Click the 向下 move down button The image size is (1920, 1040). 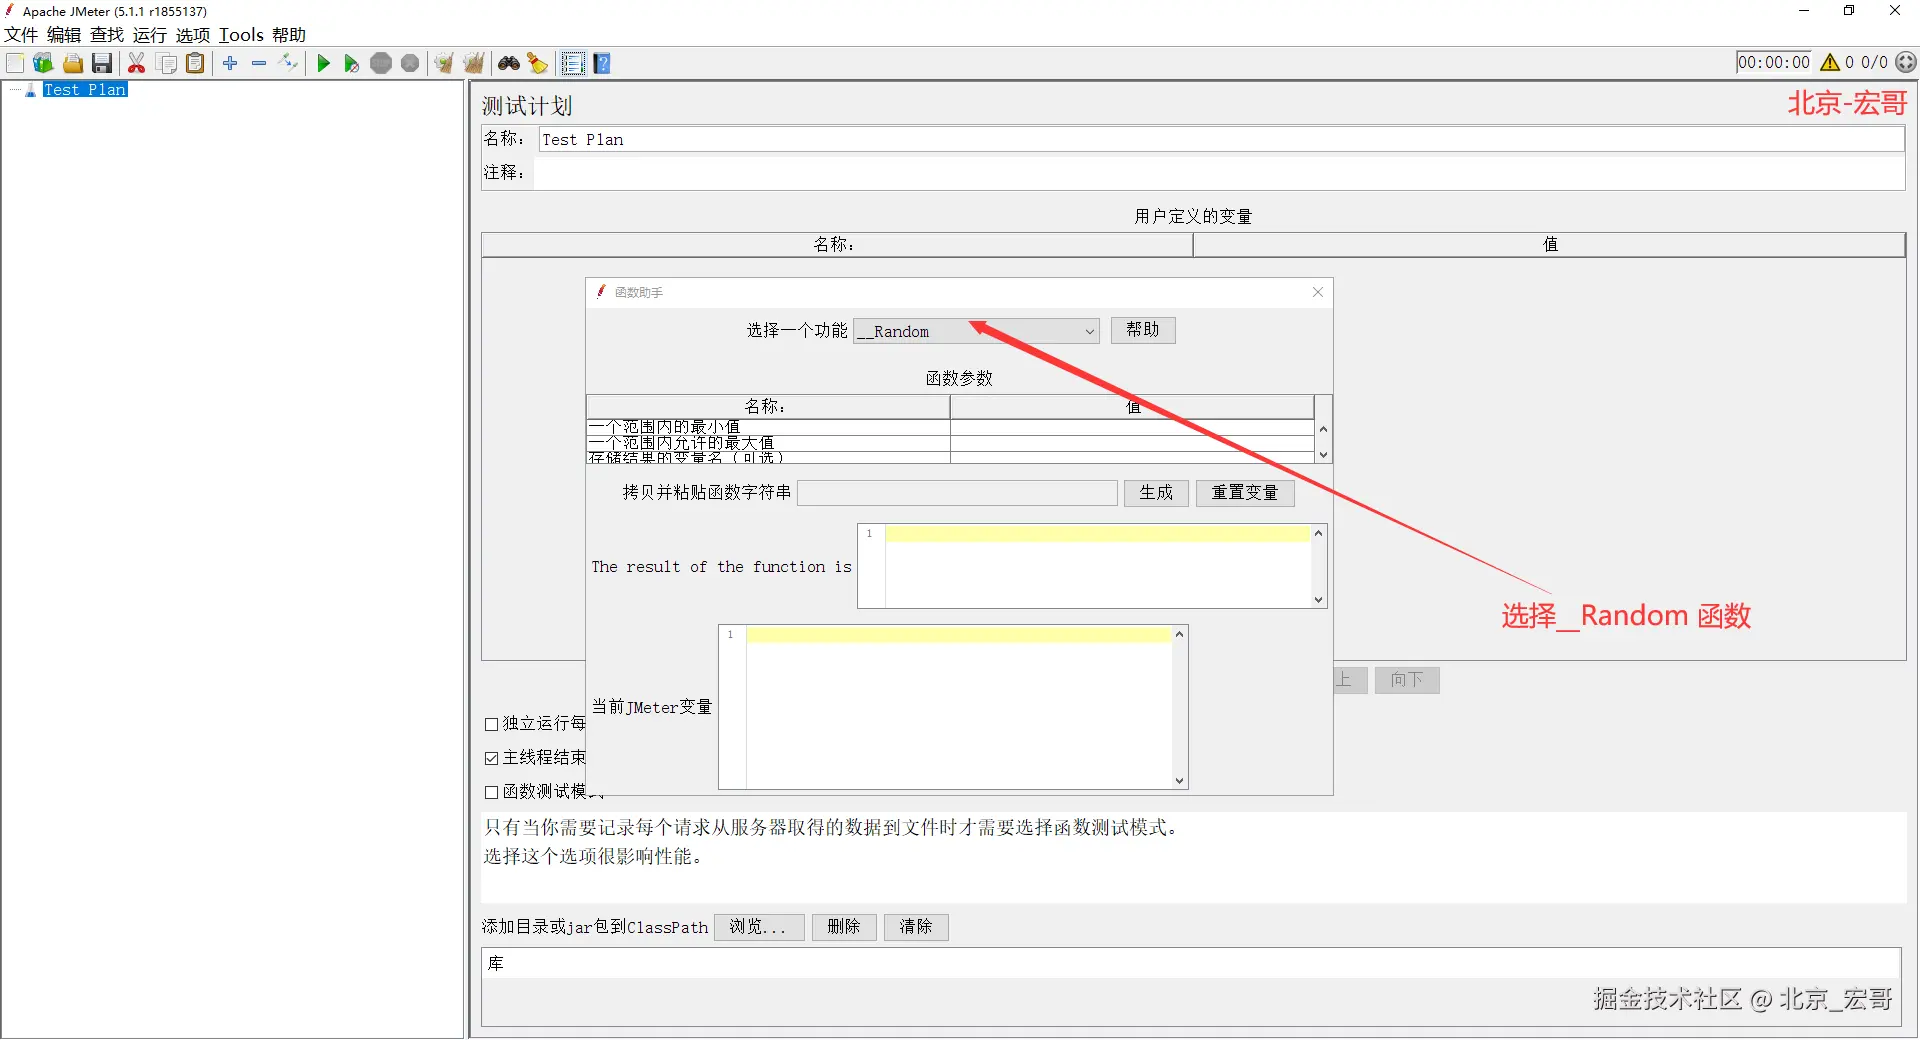1407,680
